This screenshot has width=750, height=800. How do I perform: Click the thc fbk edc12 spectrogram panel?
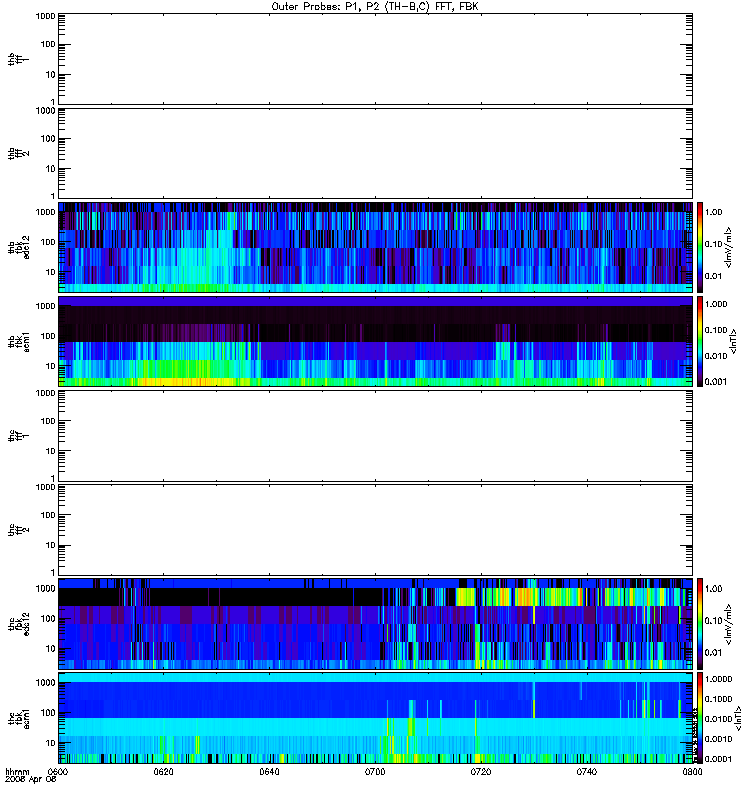click(375, 624)
